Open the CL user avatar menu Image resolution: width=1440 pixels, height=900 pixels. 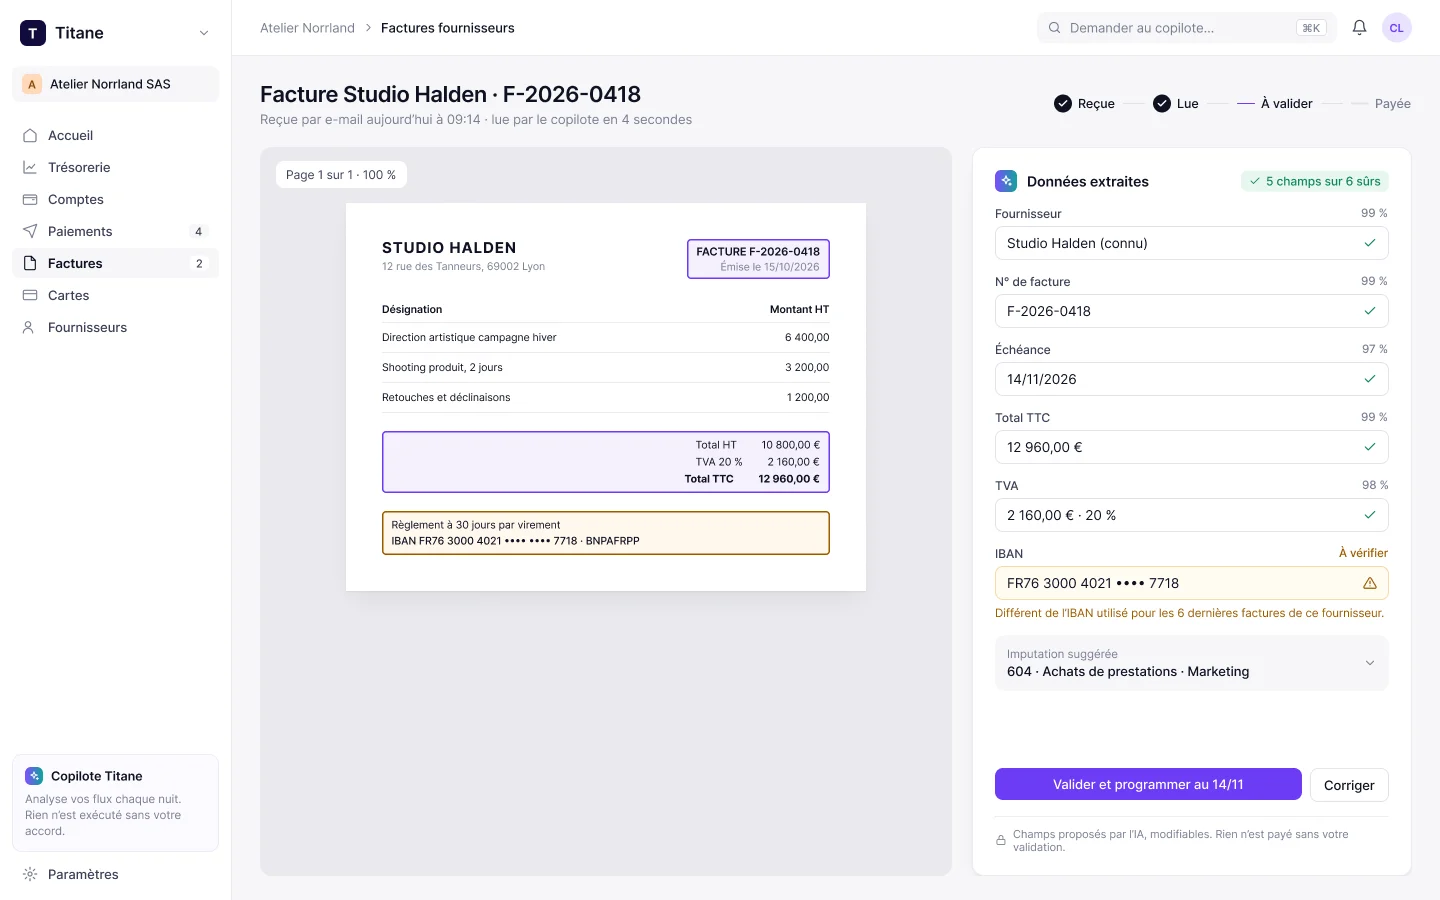[x=1397, y=28]
